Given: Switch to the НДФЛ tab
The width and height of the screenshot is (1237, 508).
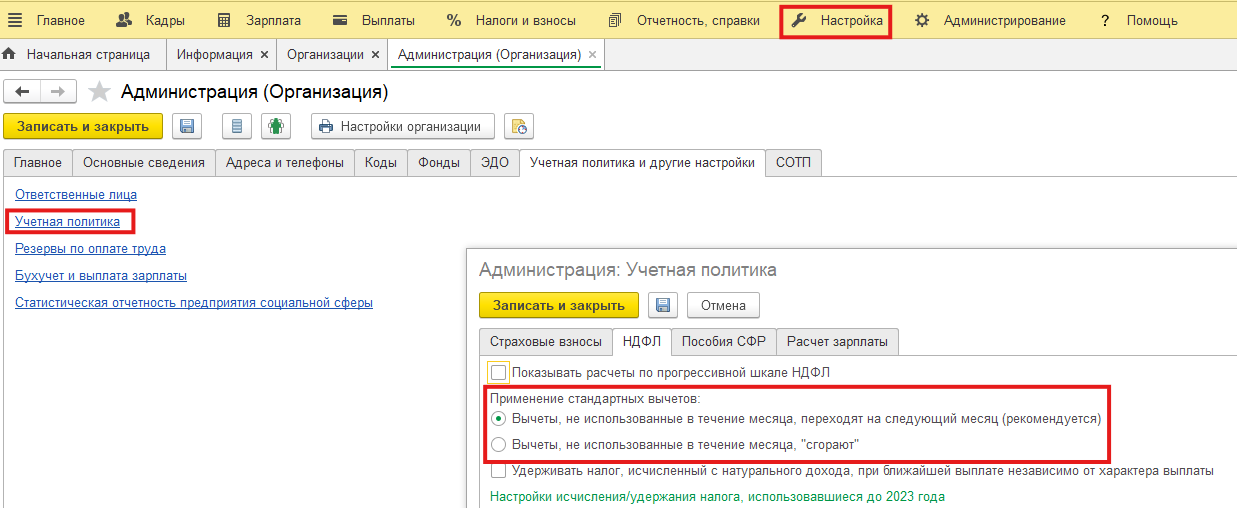Looking at the screenshot, I should 641,341.
